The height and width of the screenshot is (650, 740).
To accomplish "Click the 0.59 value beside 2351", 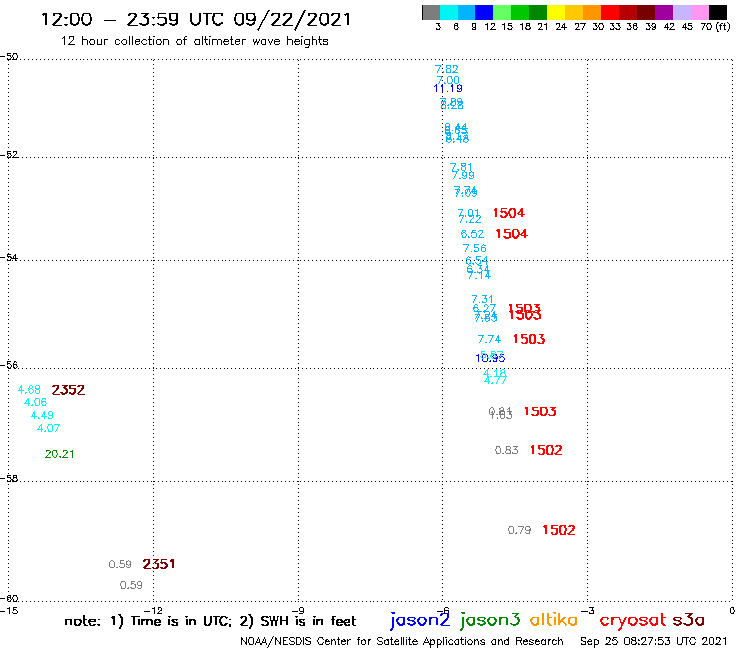I will (x=120, y=565).
